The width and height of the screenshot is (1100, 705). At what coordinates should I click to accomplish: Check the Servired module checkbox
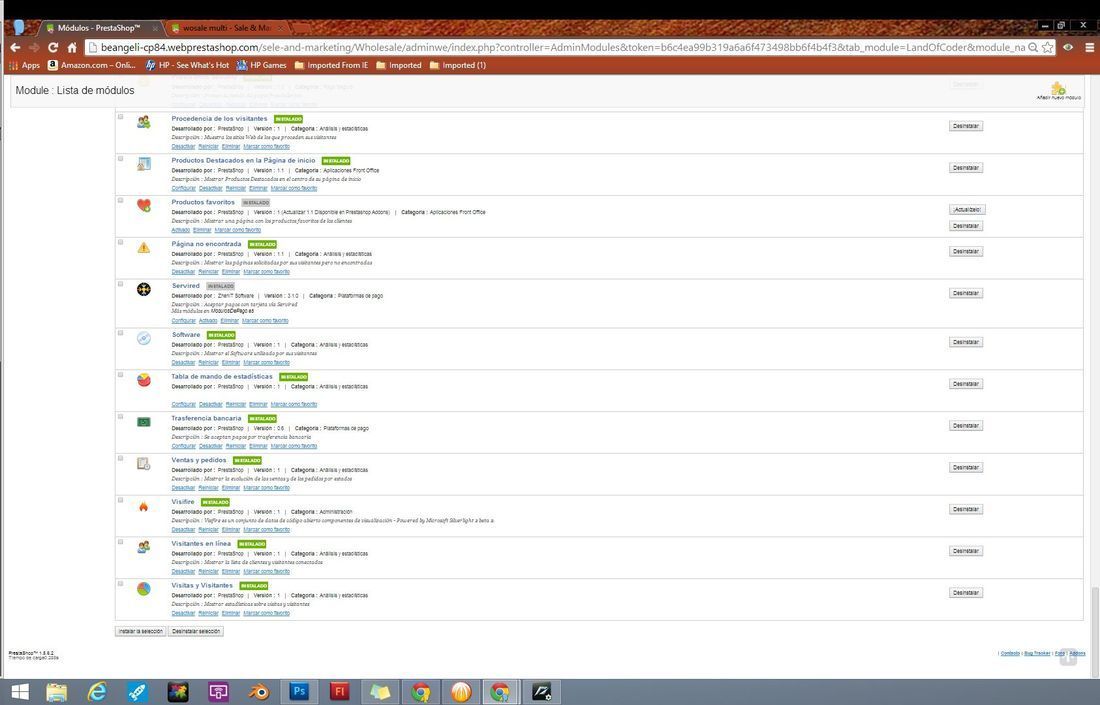click(121, 284)
